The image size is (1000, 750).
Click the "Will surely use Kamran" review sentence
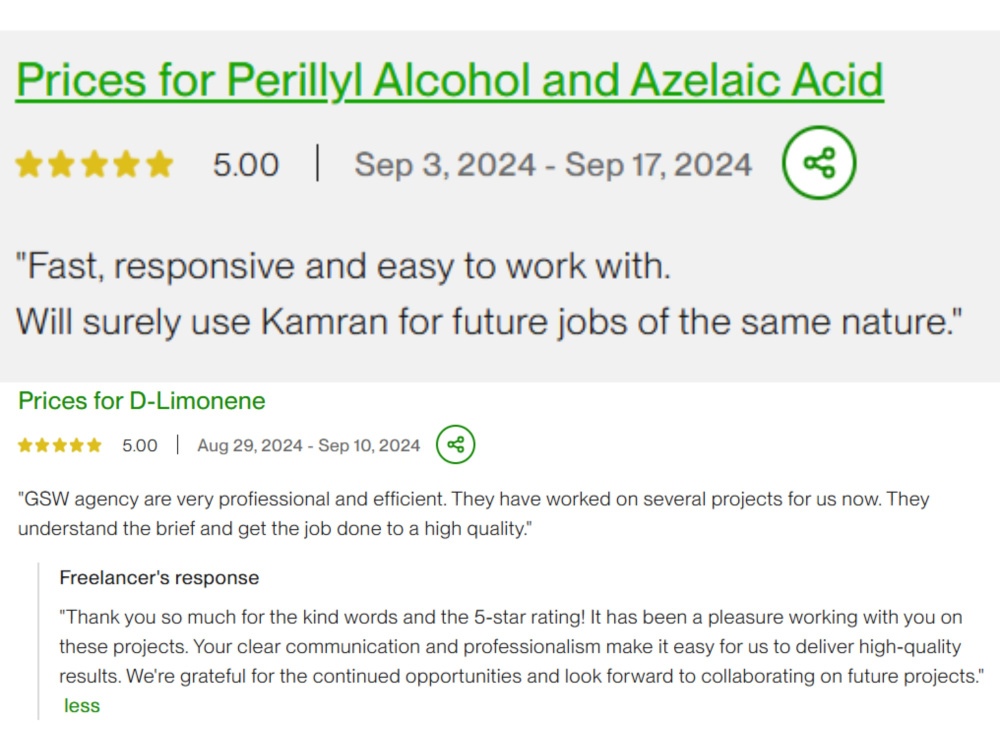489,321
